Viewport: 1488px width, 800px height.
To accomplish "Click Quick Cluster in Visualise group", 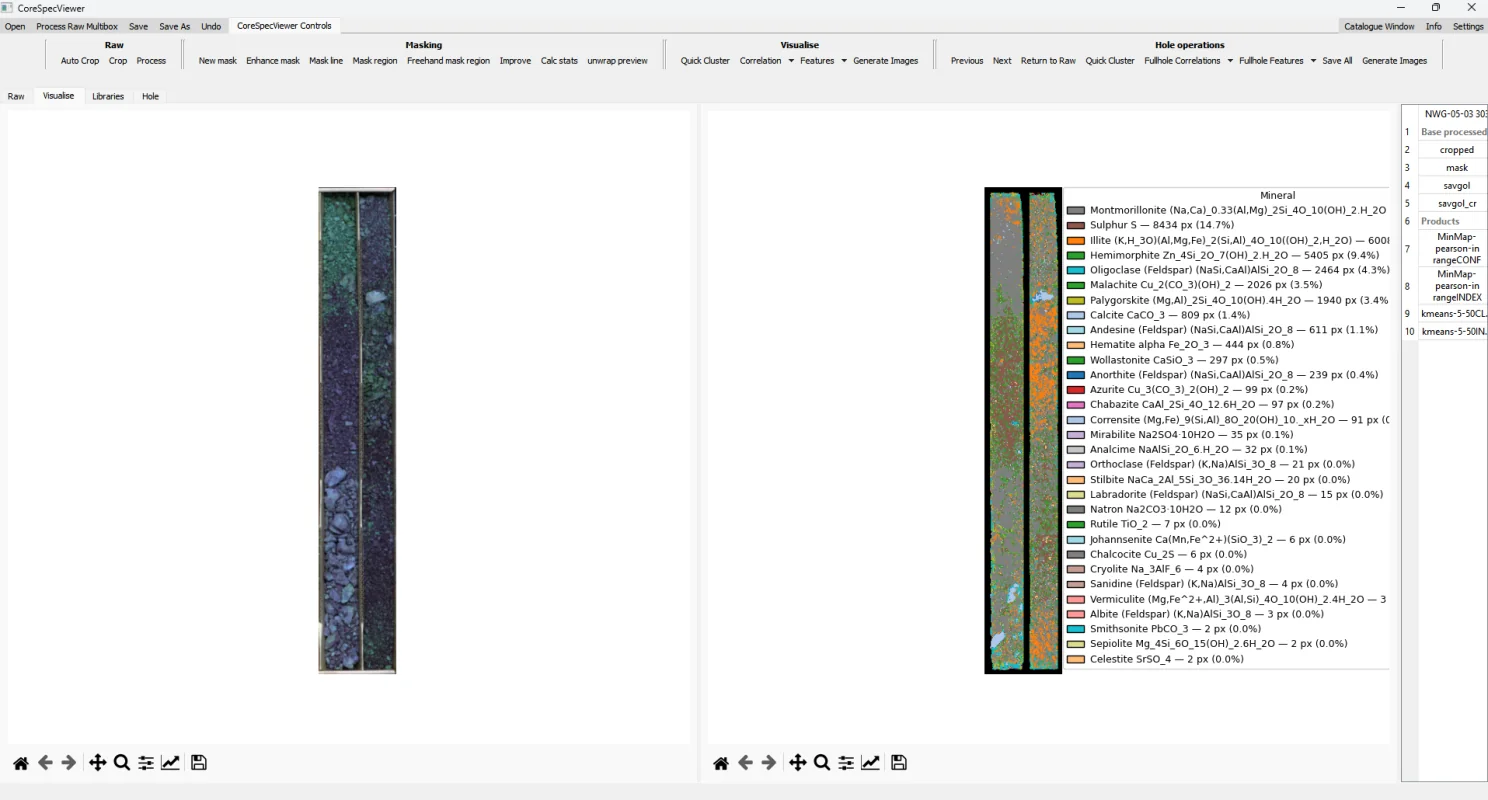I will tap(705, 61).
